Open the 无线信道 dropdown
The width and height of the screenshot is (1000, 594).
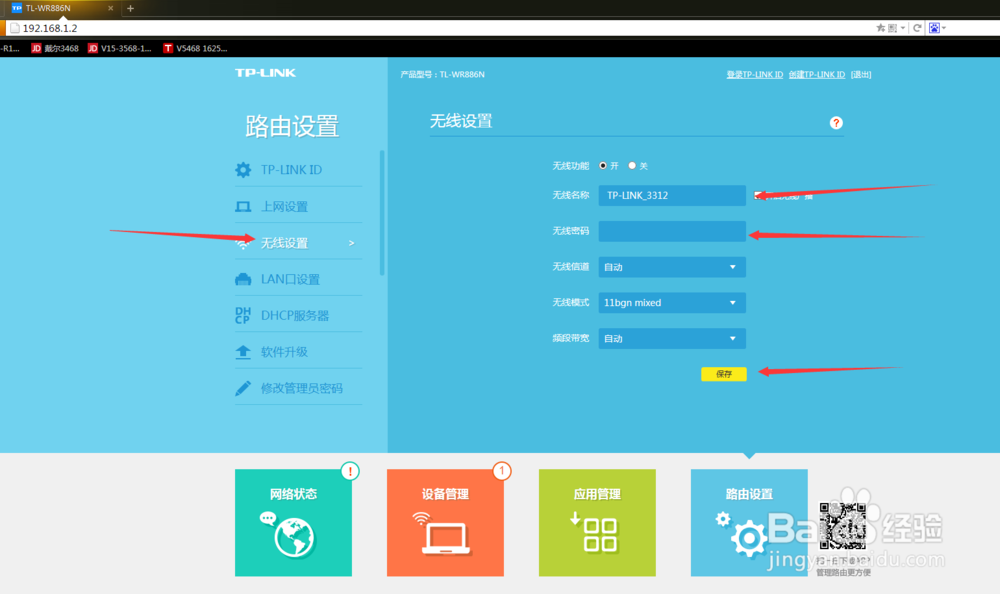672,267
